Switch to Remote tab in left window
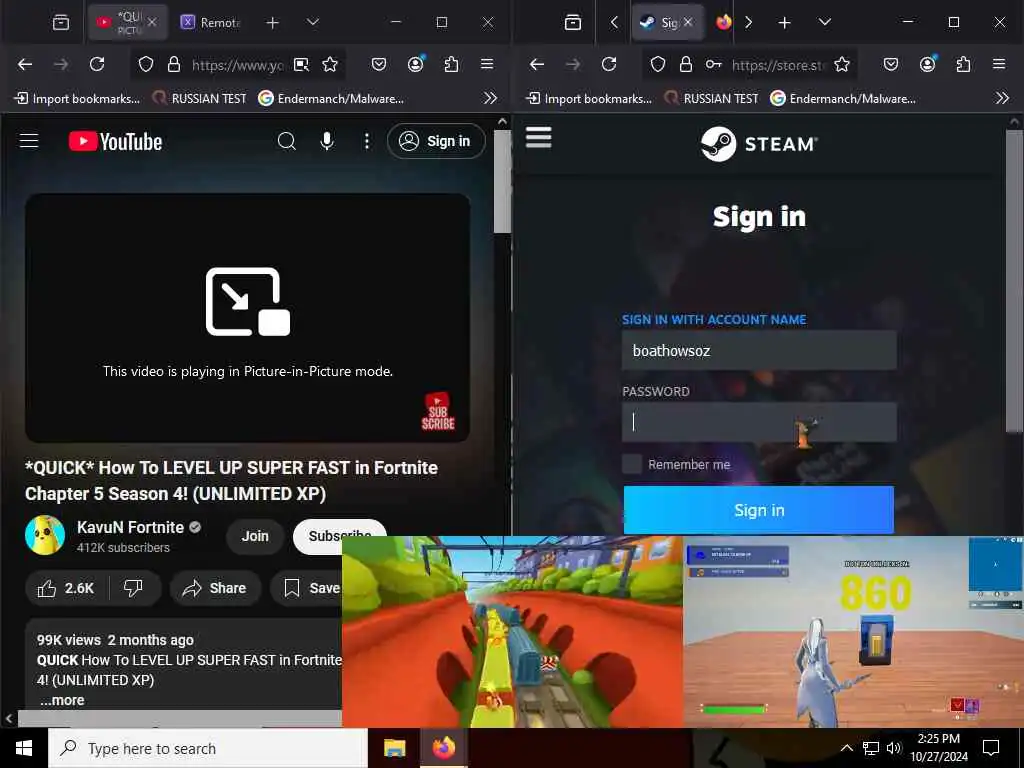The image size is (1024, 768). pyautogui.click(x=210, y=23)
